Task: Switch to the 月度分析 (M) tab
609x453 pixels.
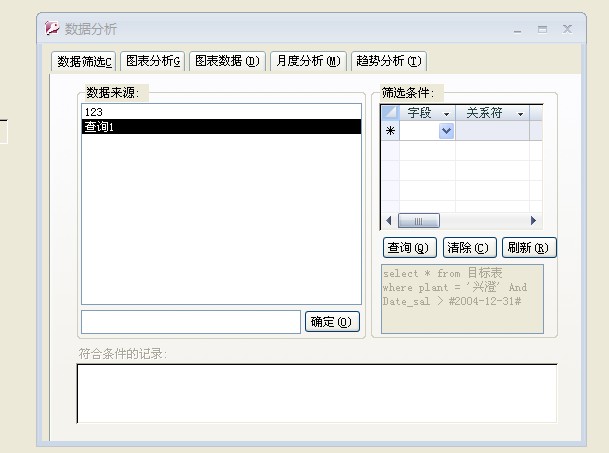Action: coord(308,61)
